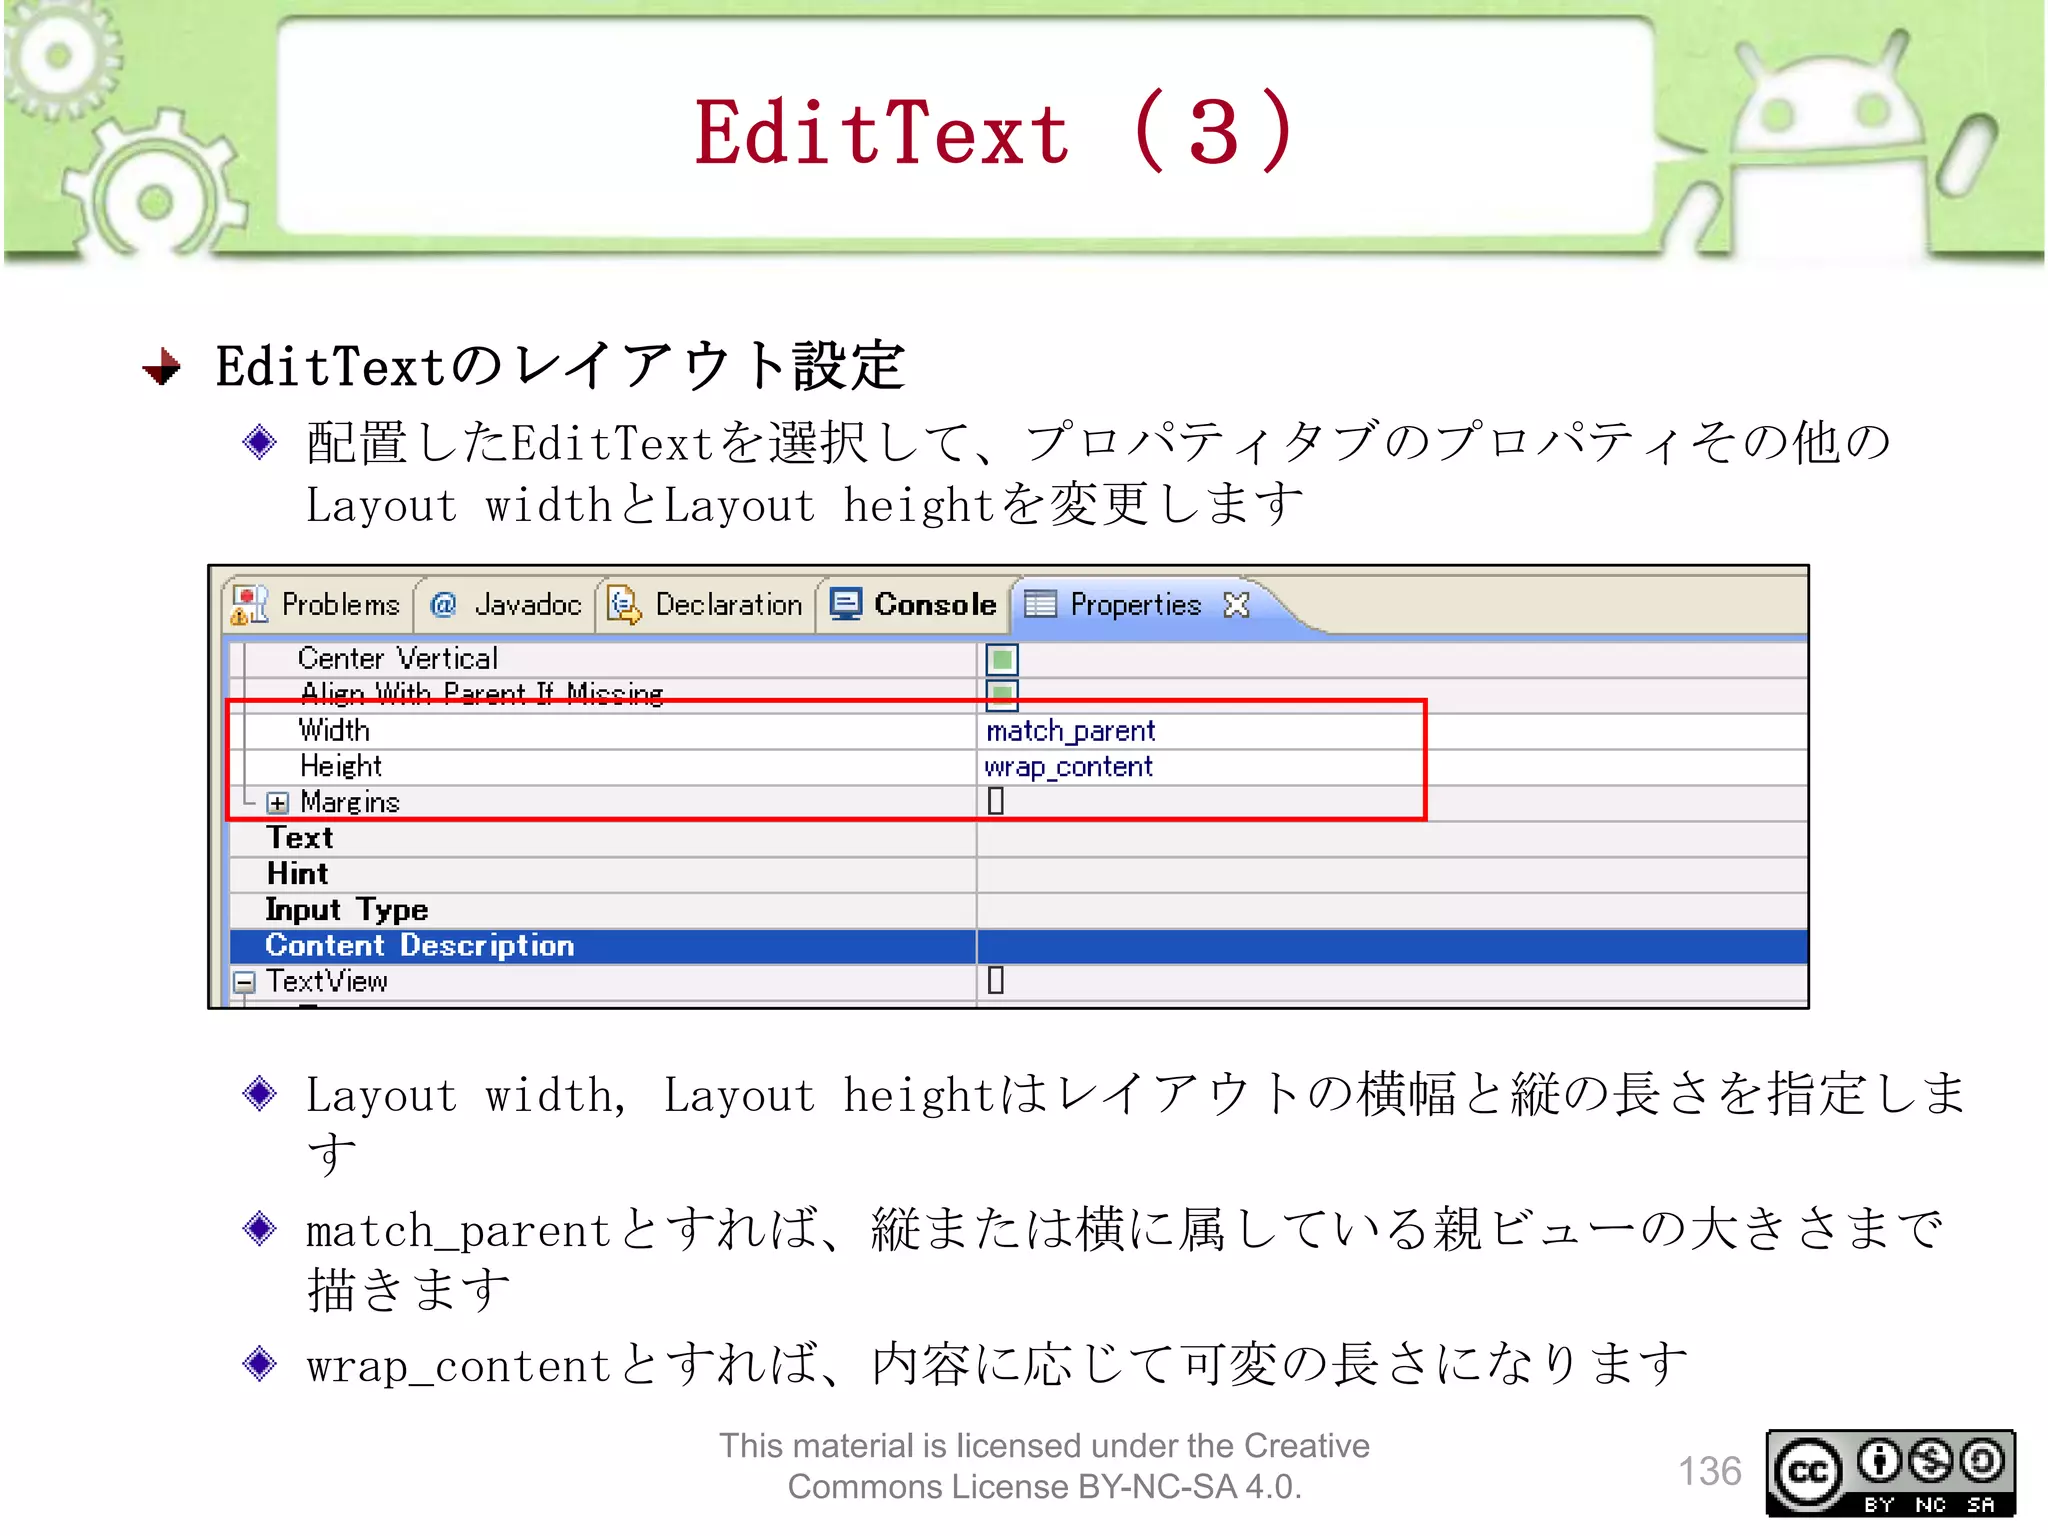Switch to the Declaration tab
The image size is (2048, 1536).
706,605
